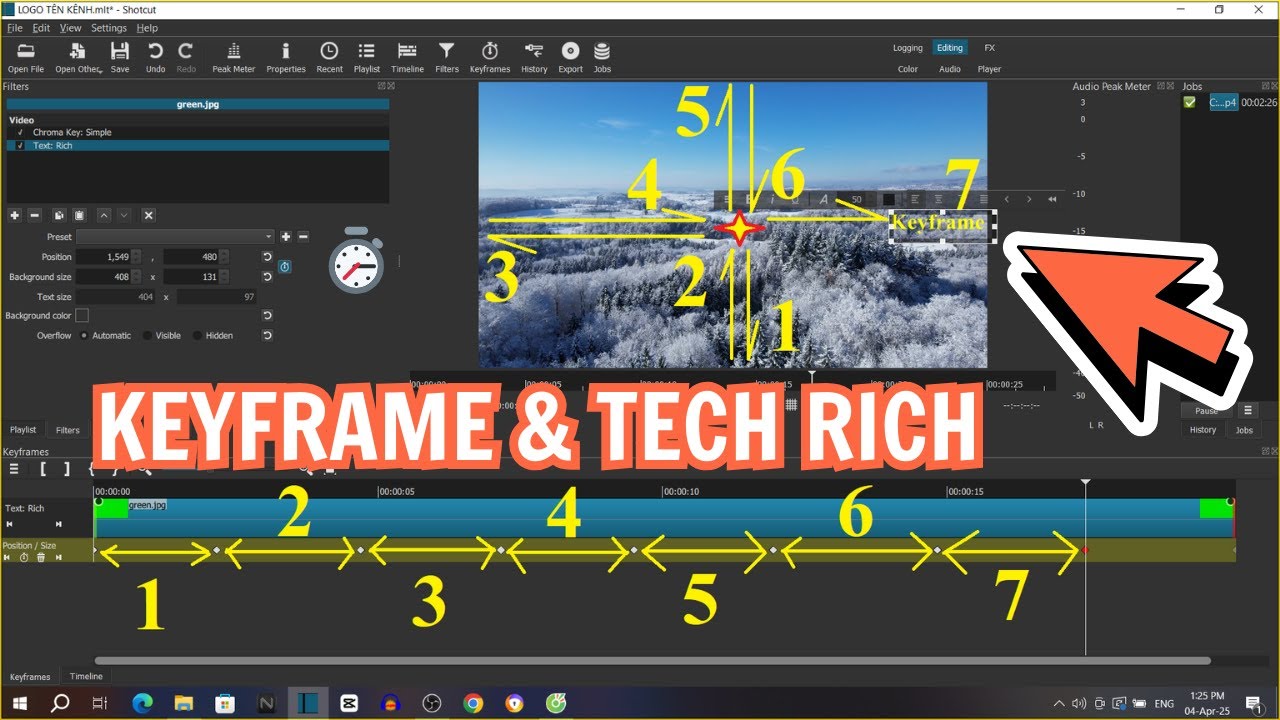The height and width of the screenshot is (720, 1280).
Task: Open the Jobs toolbar icon
Action: click(602, 51)
